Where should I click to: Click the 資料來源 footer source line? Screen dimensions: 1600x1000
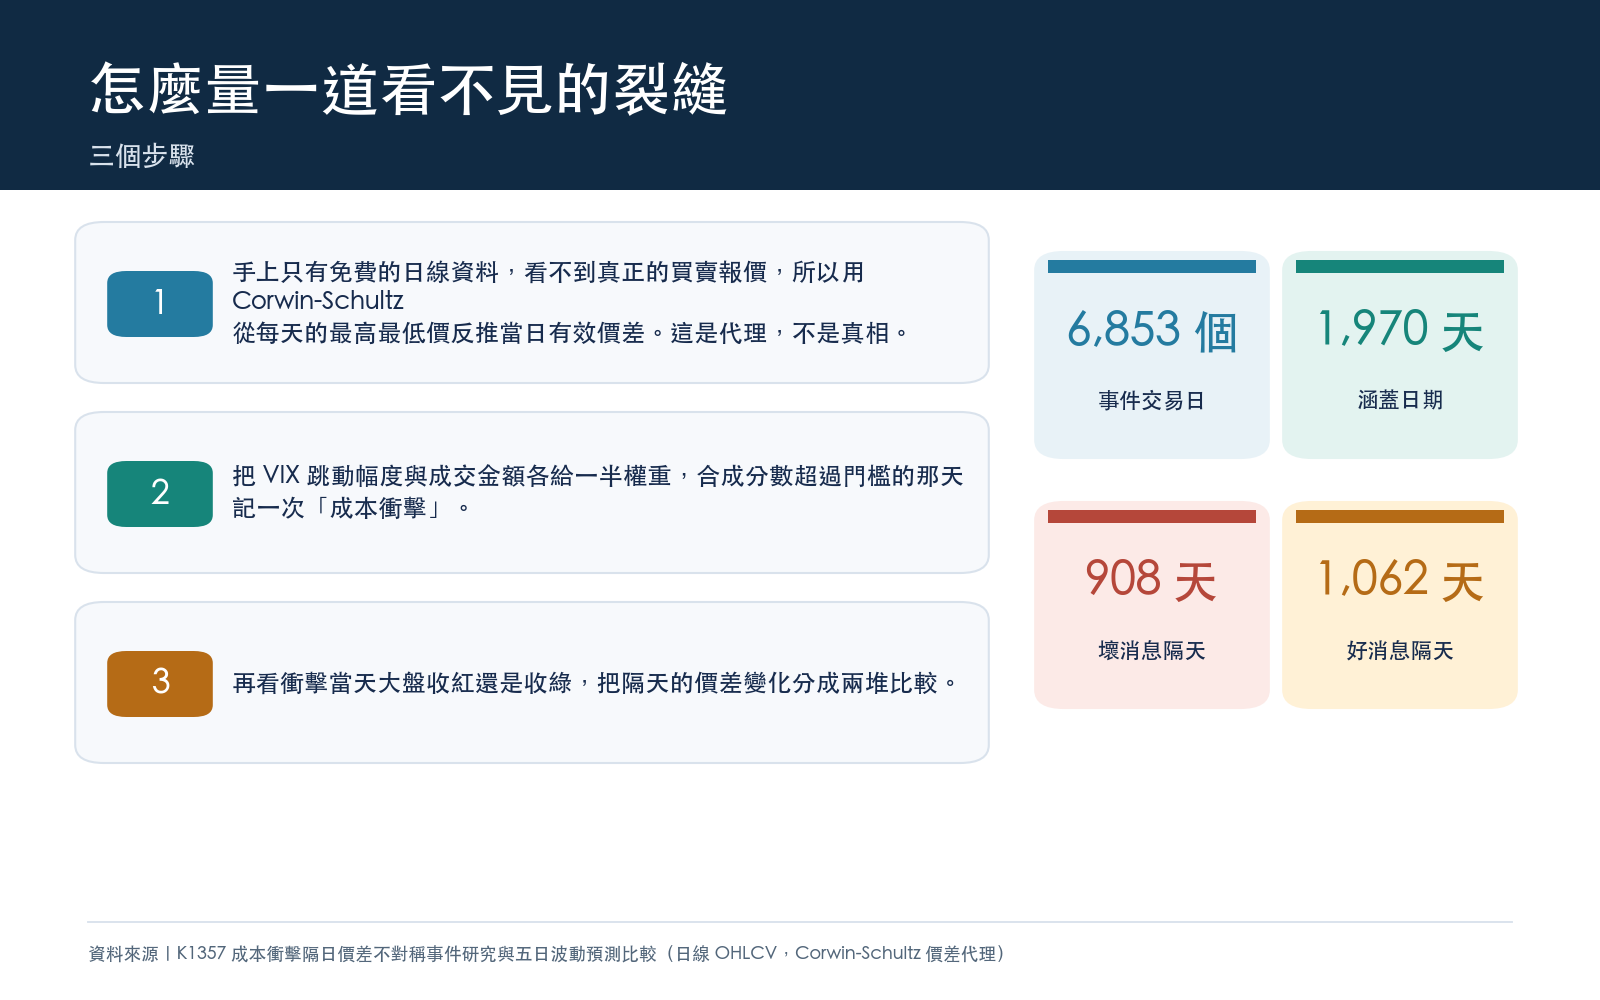point(548,954)
